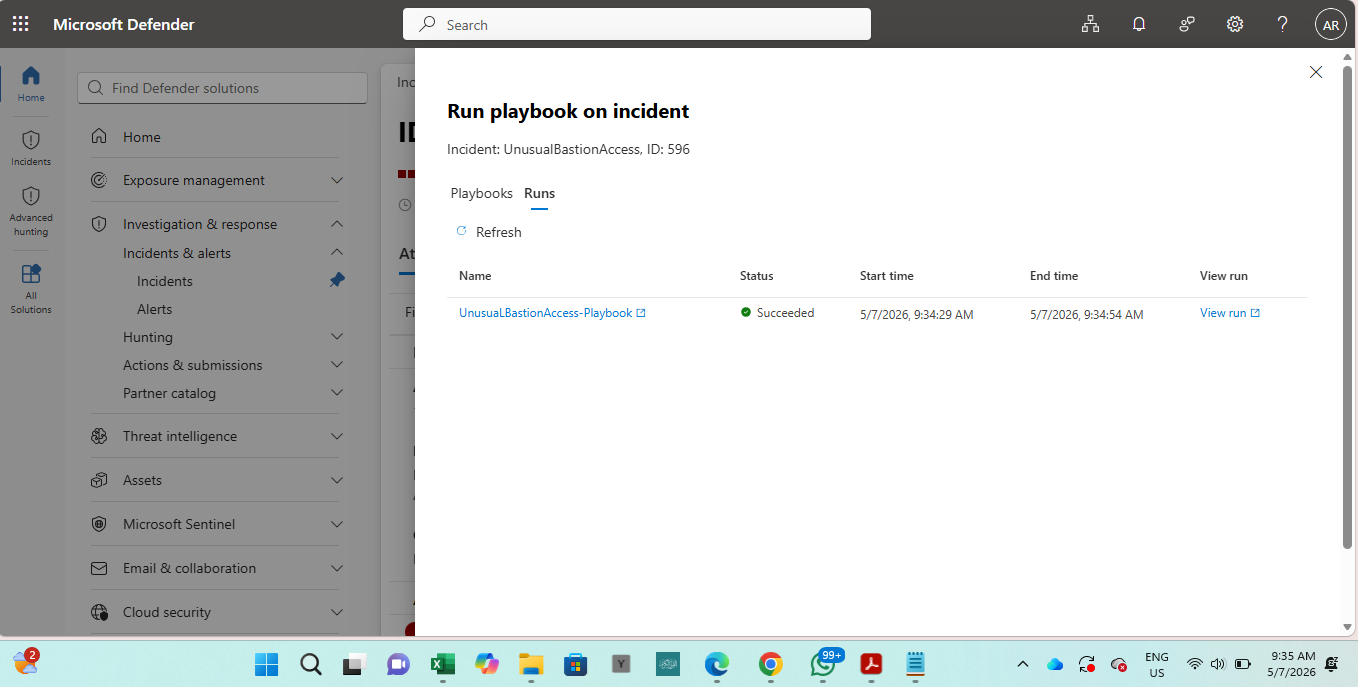Expand Exposure management chevron

point(337,181)
